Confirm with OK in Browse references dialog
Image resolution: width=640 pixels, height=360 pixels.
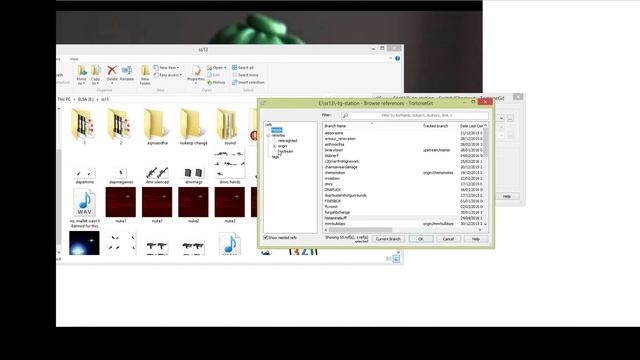(420, 239)
